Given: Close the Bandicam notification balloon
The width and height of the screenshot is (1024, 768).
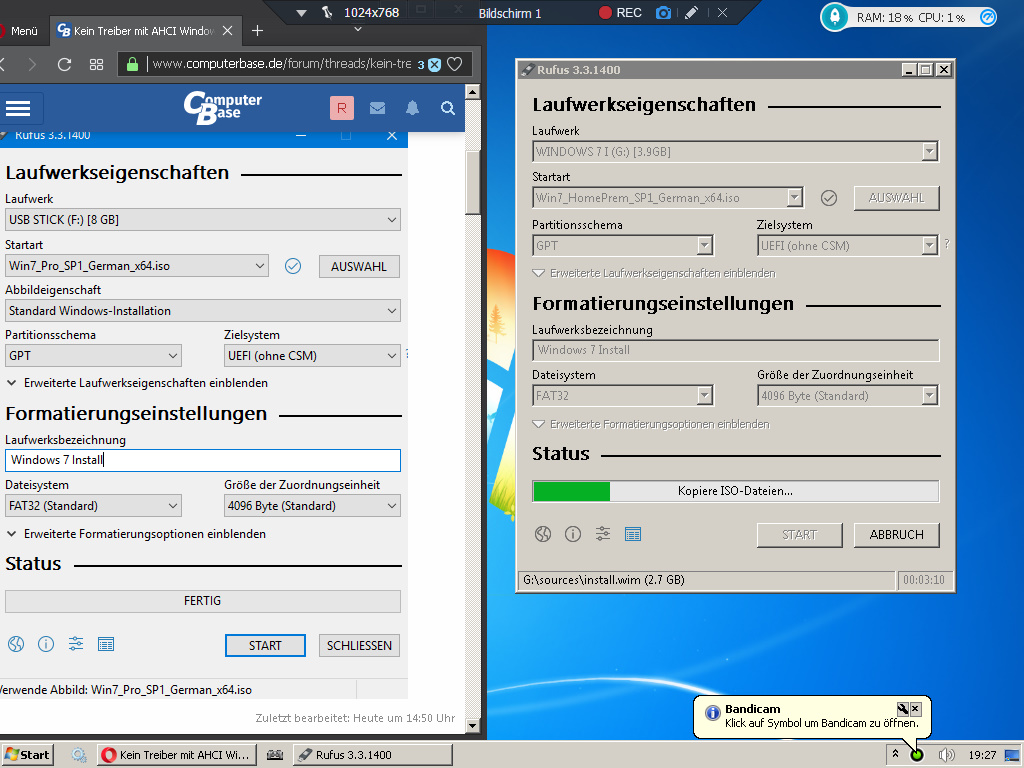Looking at the screenshot, I should point(916,709).
